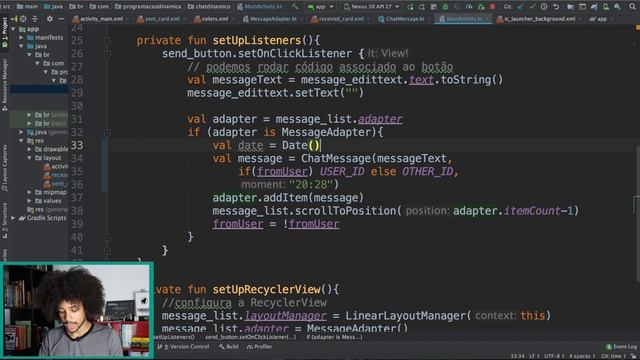Screen dimensions: 640x360
Task: Click gutter at line number 33
Action: click(x=77, y=145)
